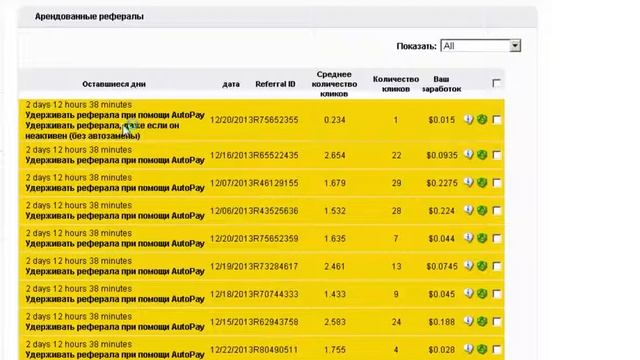
Task: Recycle referral R46129155 with green icon
Action: tap(482, 182)
